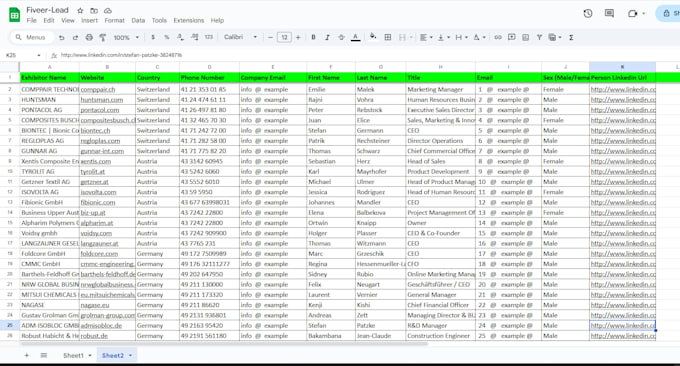Open horizontal align dropdown
Screen dimensions: 680x366
coord(426,38)
